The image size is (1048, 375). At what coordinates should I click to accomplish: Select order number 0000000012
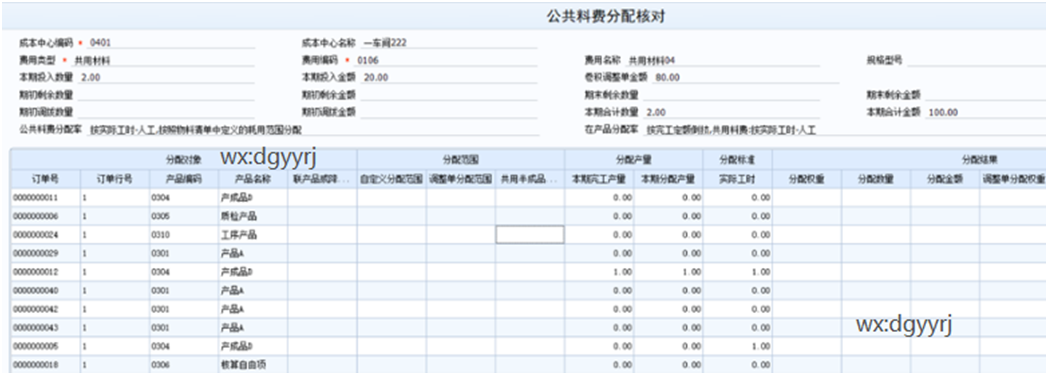(x=45, y=273)
